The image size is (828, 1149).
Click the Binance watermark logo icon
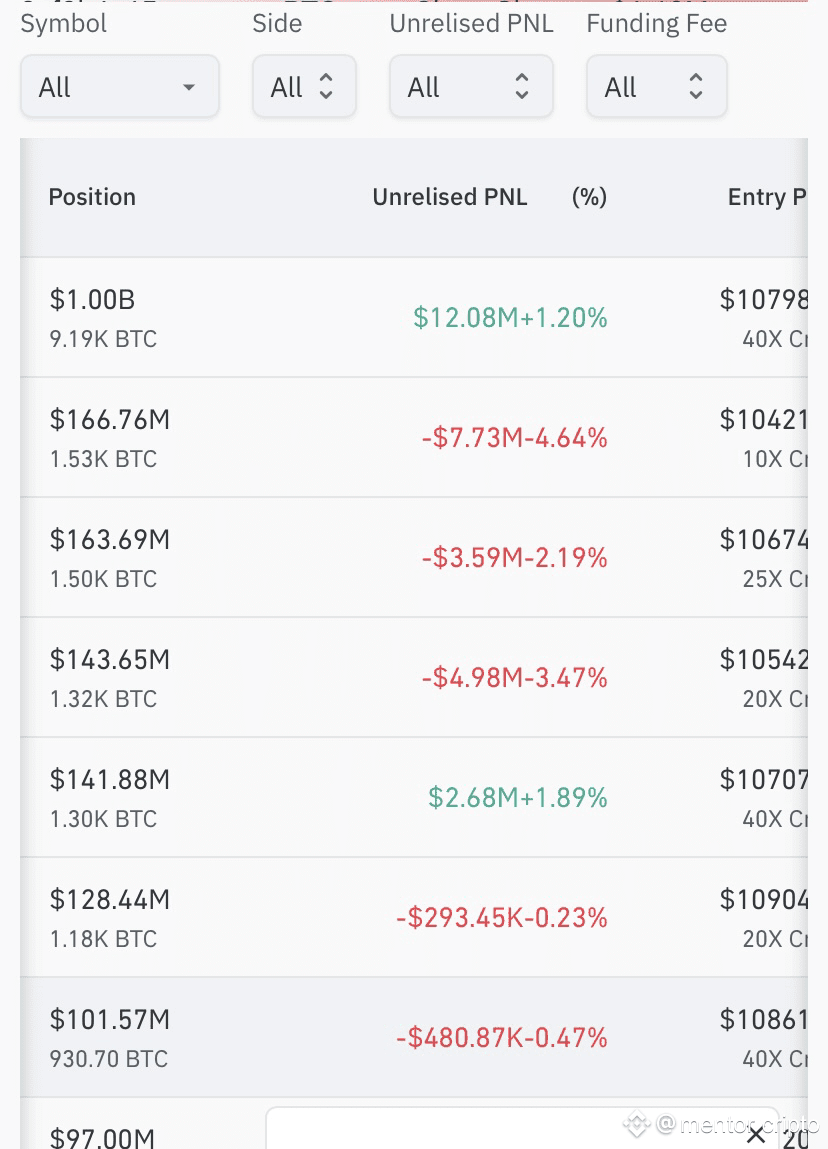click(x=636, y=1123)
